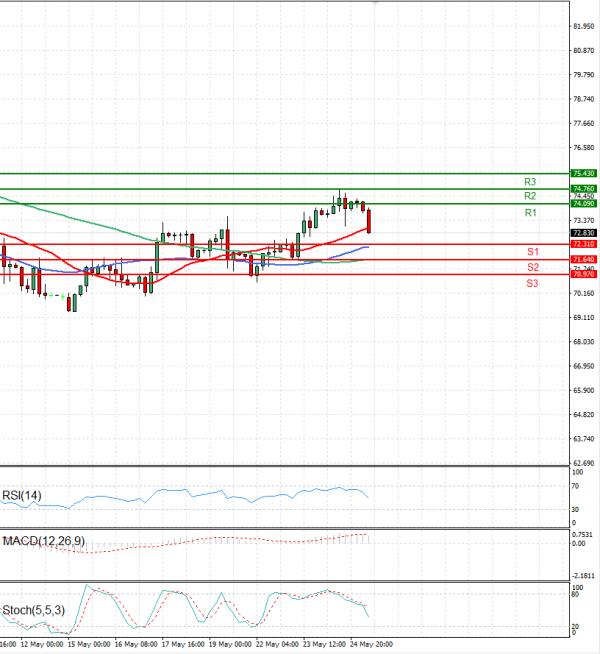Viewport: 600px width, 654px height.
Task: Click the green 75.430 price tag
Action: click(583, 173)
